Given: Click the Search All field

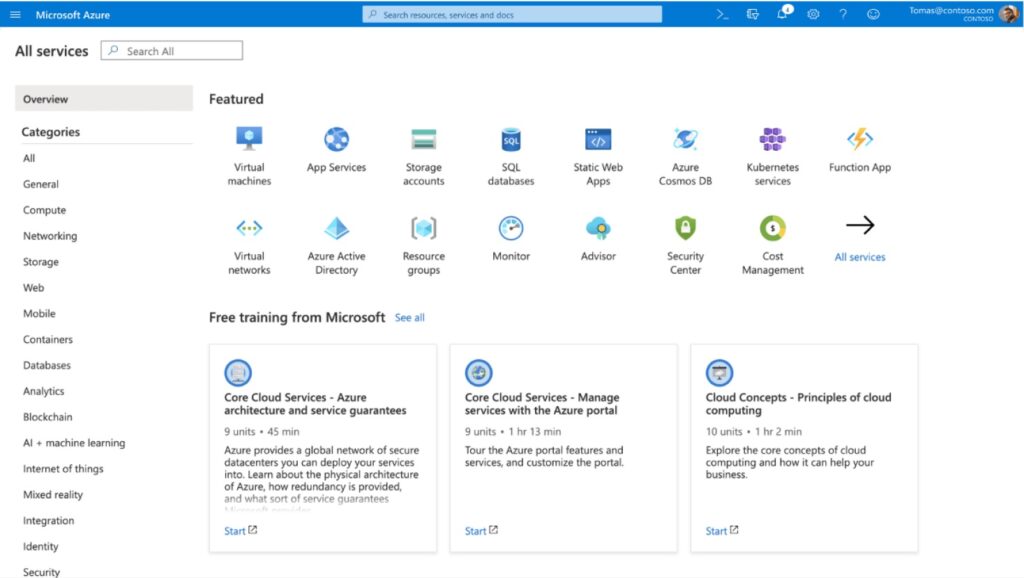Looking at the screenshot, I should point(172,50).
